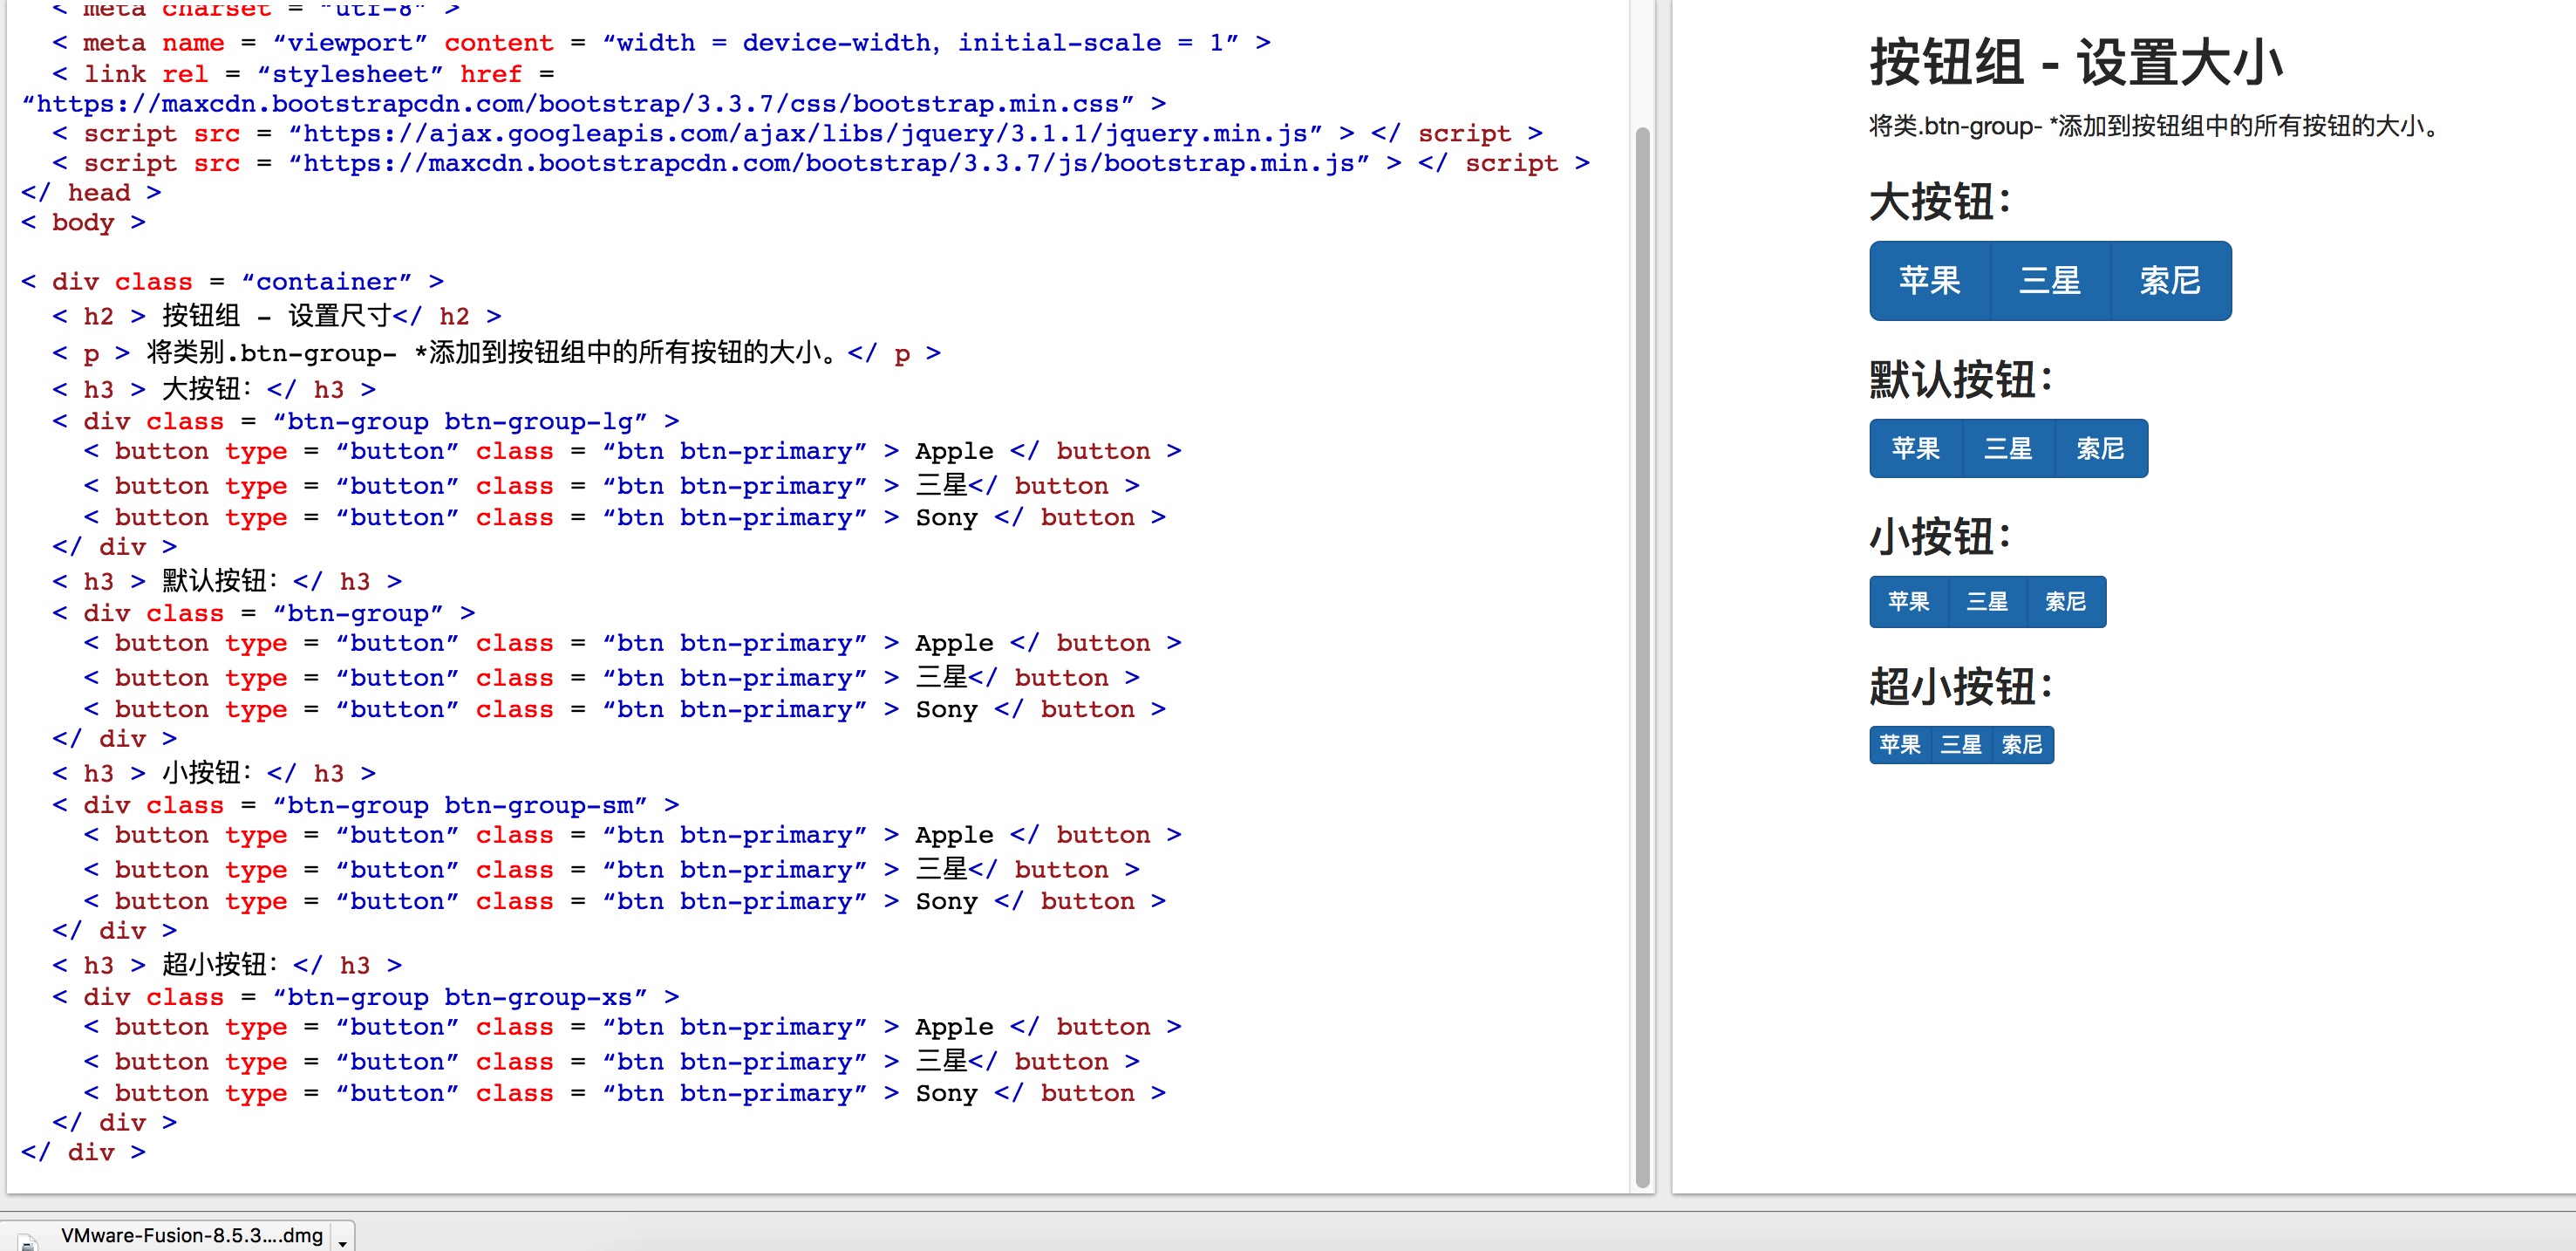Tap 苹果 in the extra-small button group
Image resolution: width=2576 pixels, height=1251 pixels.
point(1900,745)
